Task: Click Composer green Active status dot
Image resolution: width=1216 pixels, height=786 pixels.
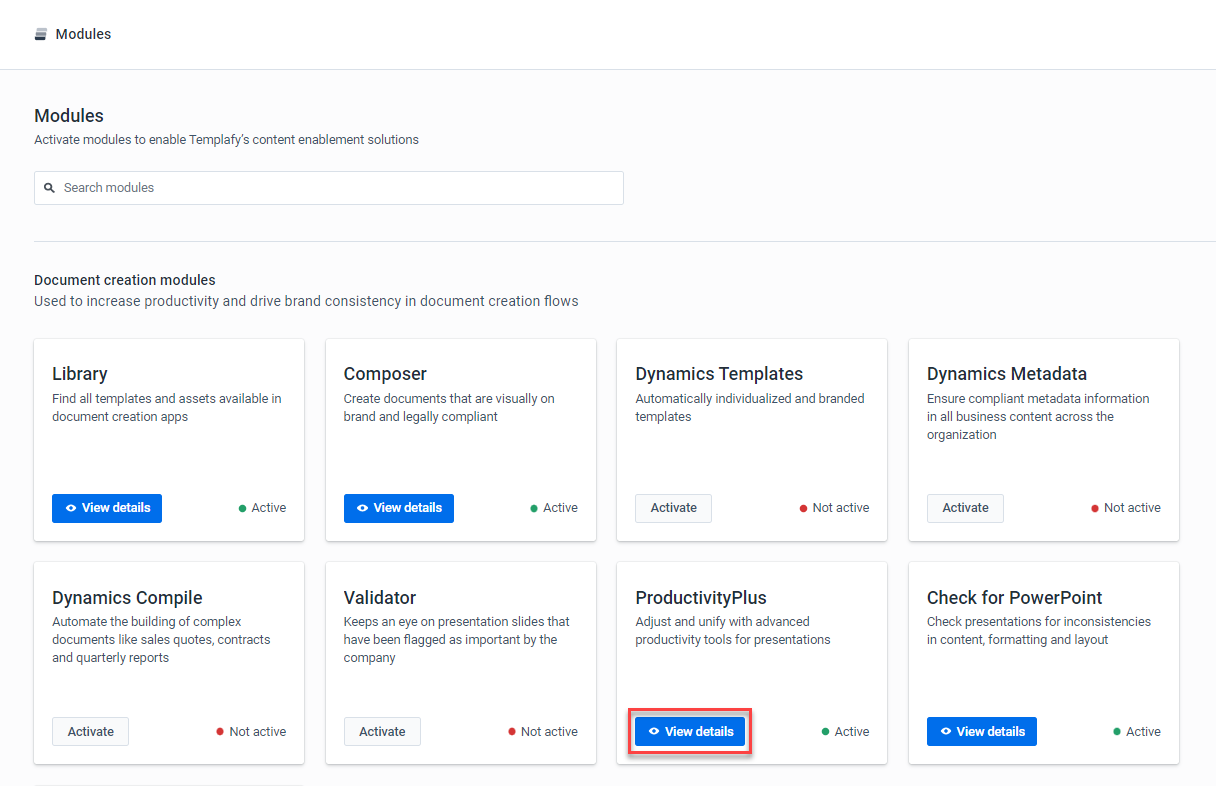Action: pos(534,508)
